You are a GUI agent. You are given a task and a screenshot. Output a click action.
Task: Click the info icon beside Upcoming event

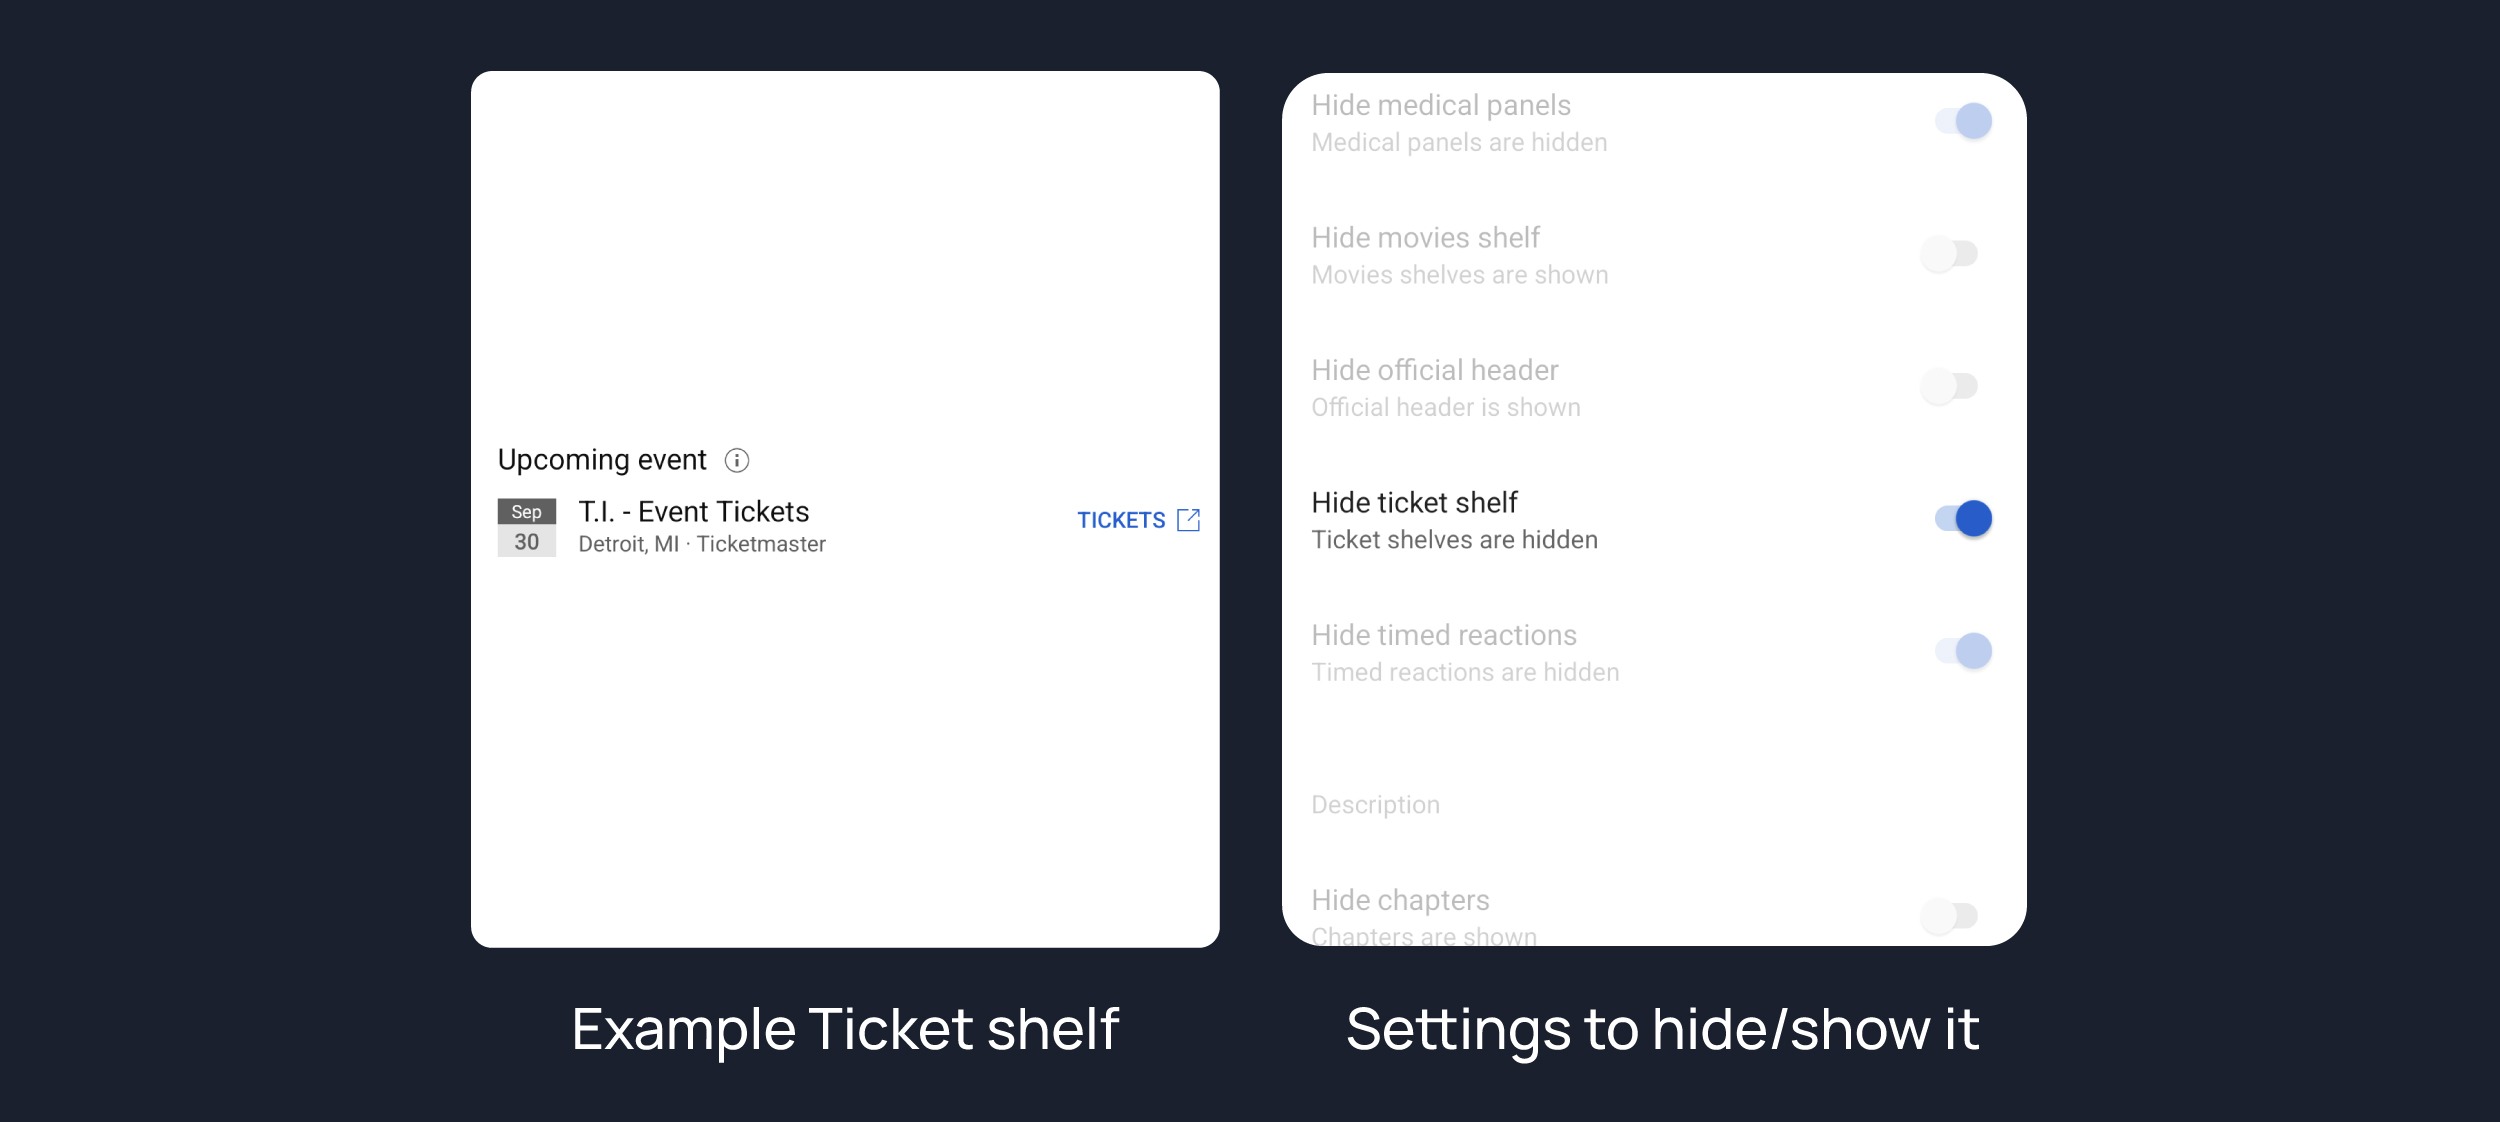click(x=736, y=460)
